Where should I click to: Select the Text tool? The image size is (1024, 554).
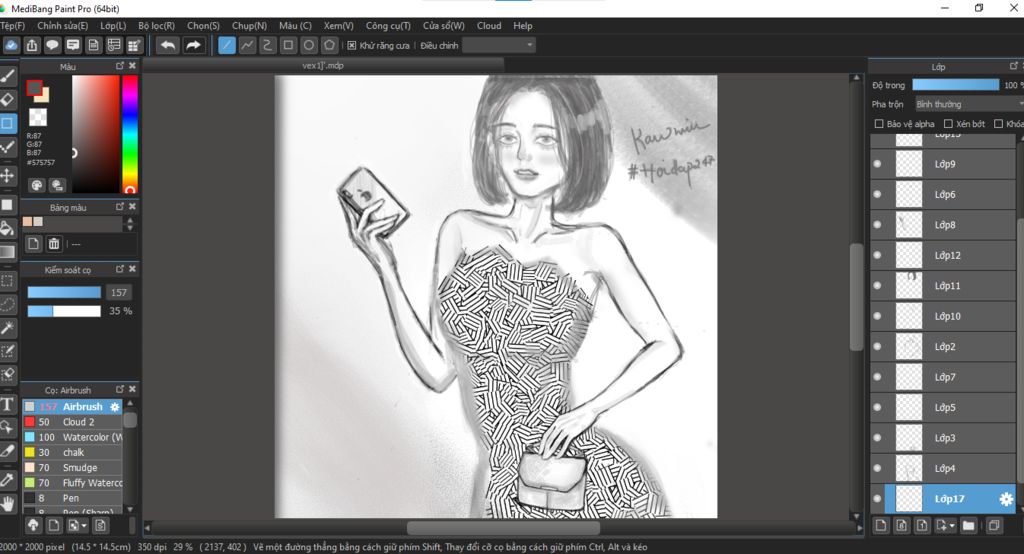click(7, 404)
